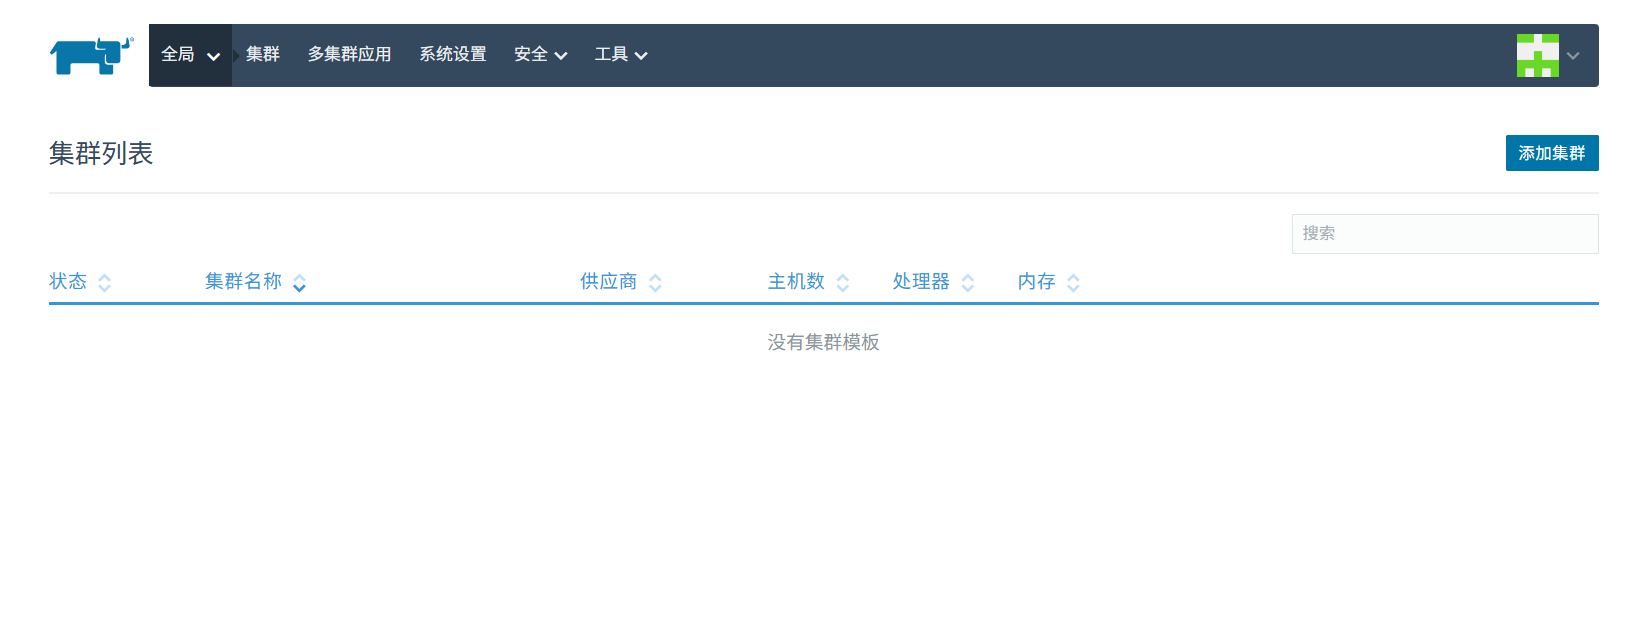Sort by 主机数 column header
1652x641 pixels.
point(796,282)
